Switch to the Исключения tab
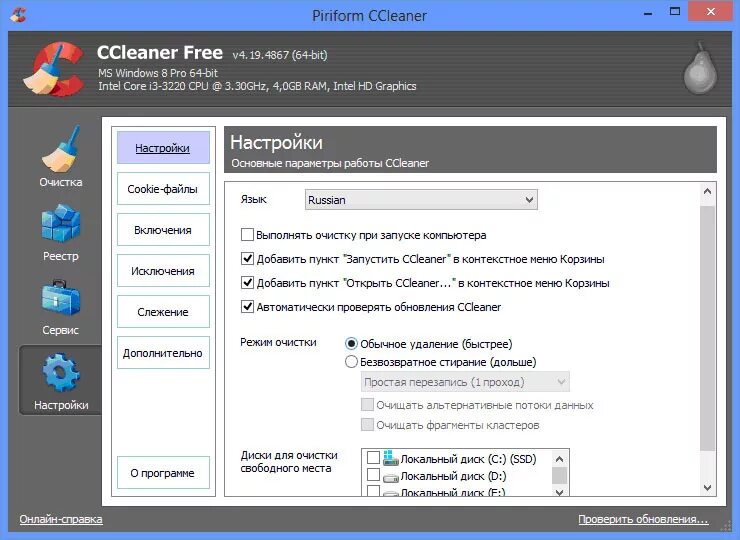This screenshot has height=540, width=740. point(163,271)
